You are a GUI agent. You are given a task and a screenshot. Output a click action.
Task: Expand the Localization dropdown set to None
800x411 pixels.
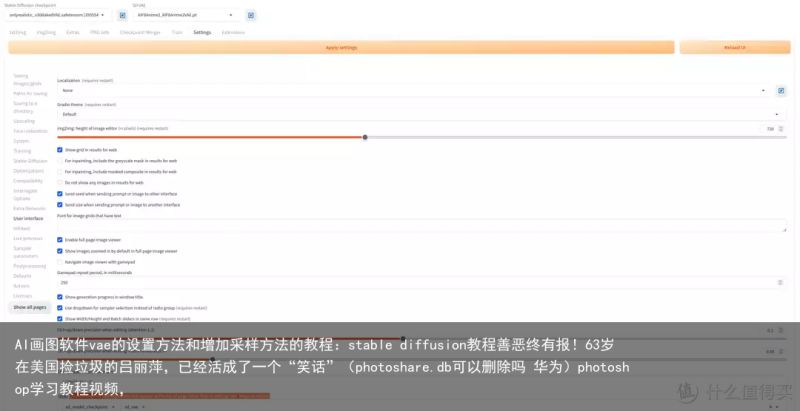pyautogui.click(x=413, y=91)
